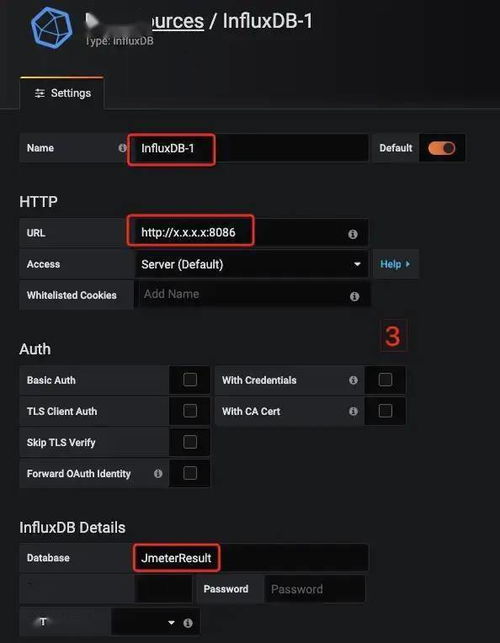
Task: Enable the Forward OAuth Identity checkbox
Action: point(190,473)
